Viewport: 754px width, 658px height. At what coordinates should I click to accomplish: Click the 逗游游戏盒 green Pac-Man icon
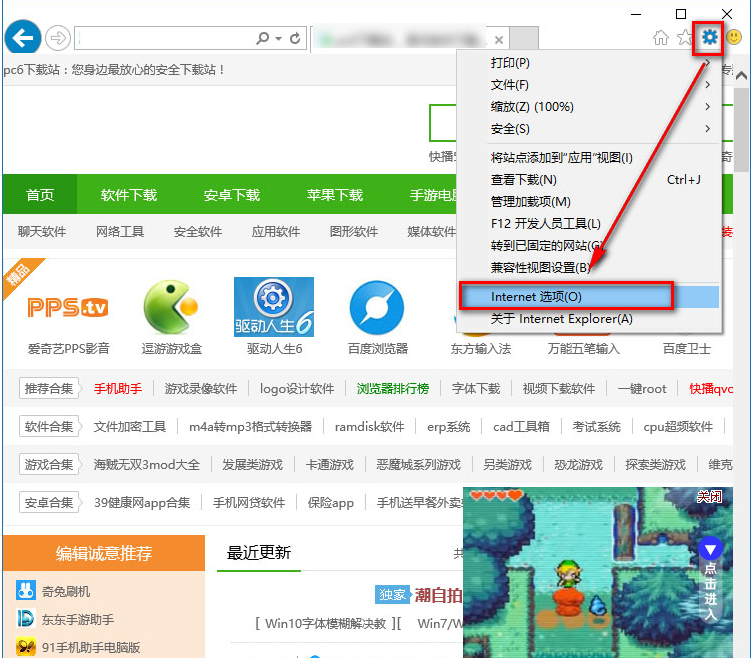pyautogui.click(x=171, y=307)
